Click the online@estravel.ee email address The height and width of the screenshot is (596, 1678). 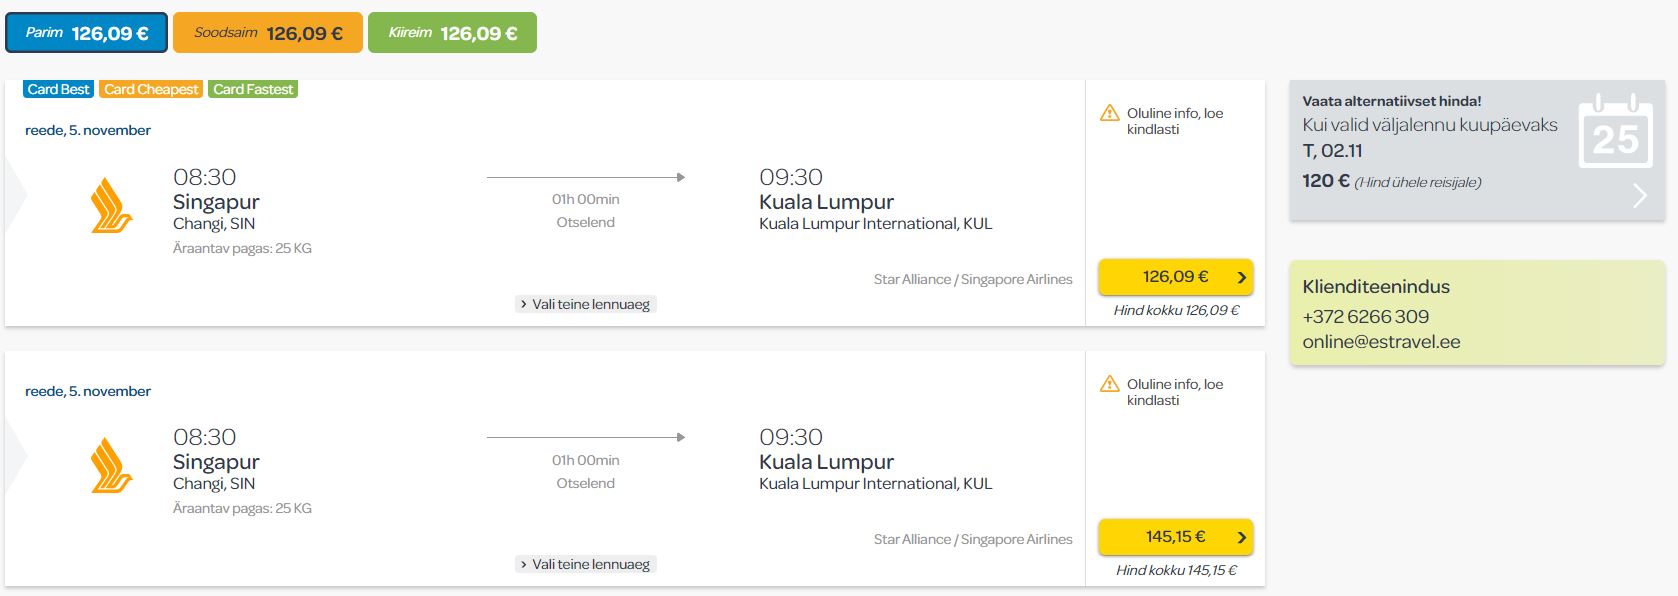(1381, 342)
